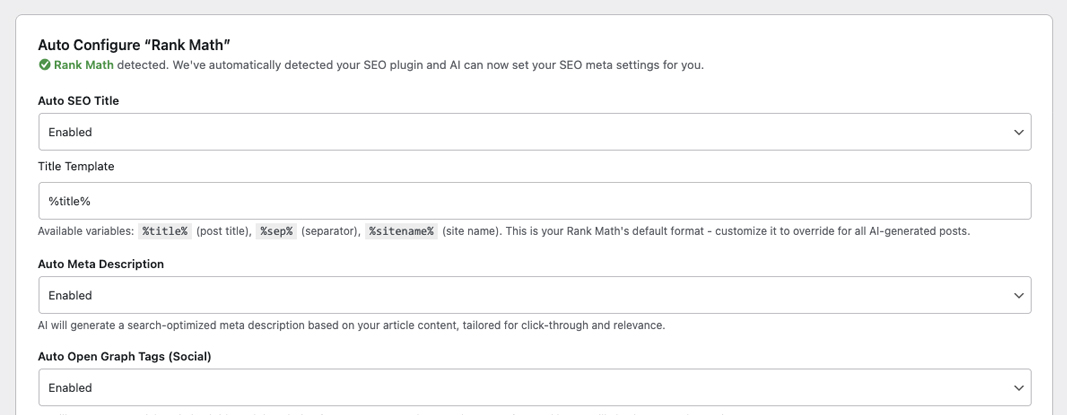The image size is (1067, 415).
Task: Click the green checkmark icon beside Rank Math
Action: pyautogui.click(x=45, y=65)
